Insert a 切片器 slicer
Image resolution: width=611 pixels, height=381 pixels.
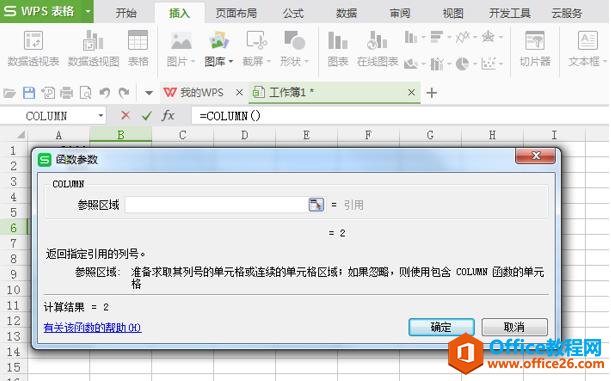click(535, 48)
